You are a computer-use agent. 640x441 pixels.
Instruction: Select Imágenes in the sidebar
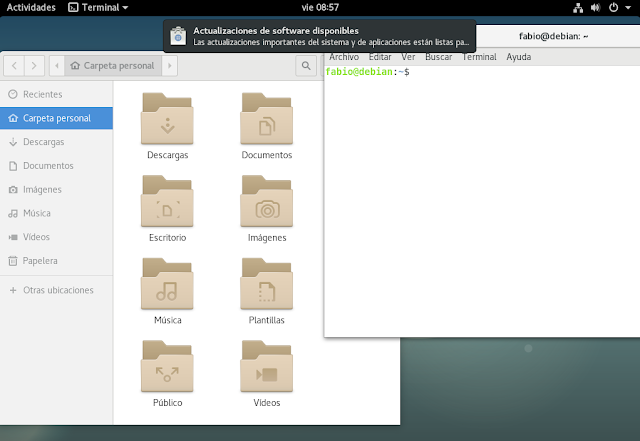pos(56,189)
